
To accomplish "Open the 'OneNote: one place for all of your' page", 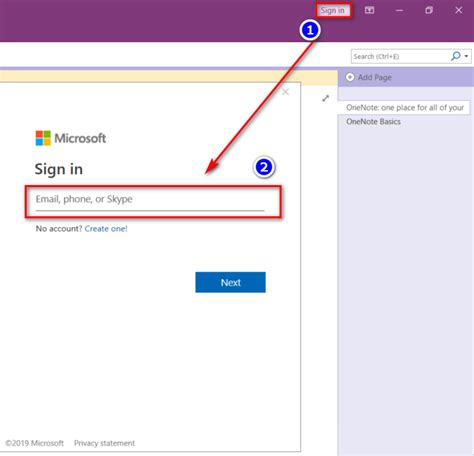I will click(404, 108).
